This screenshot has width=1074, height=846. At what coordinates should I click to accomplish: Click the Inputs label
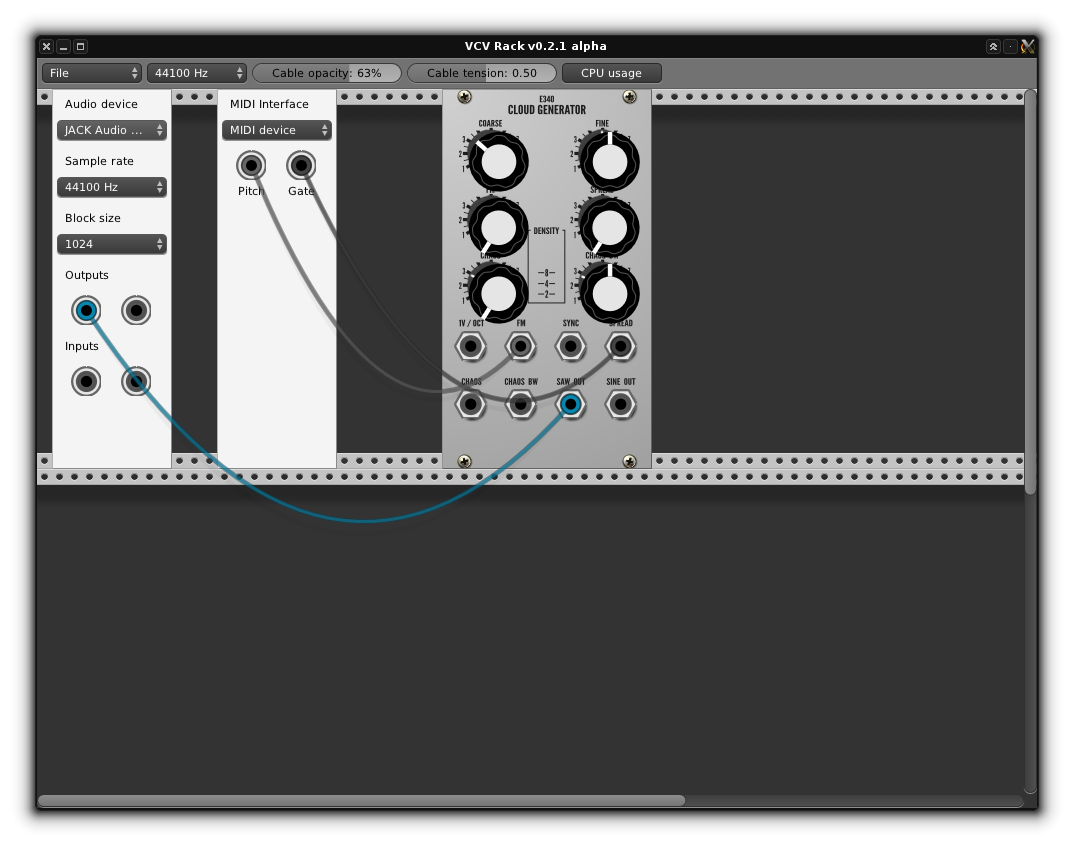pyautogui.click(x=82, y=347)
